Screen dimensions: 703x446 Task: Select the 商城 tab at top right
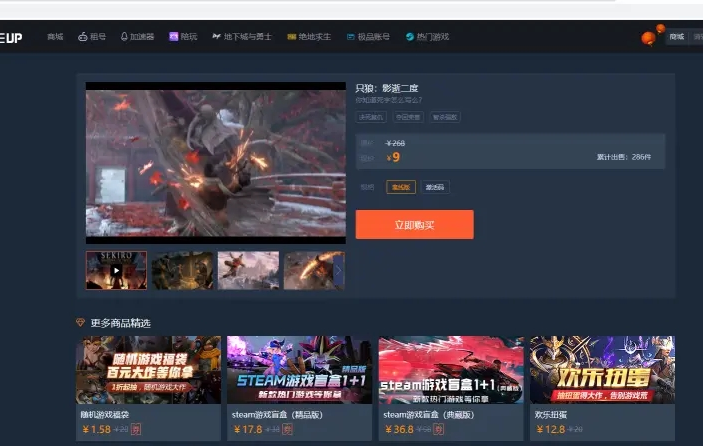pos(677,37)
